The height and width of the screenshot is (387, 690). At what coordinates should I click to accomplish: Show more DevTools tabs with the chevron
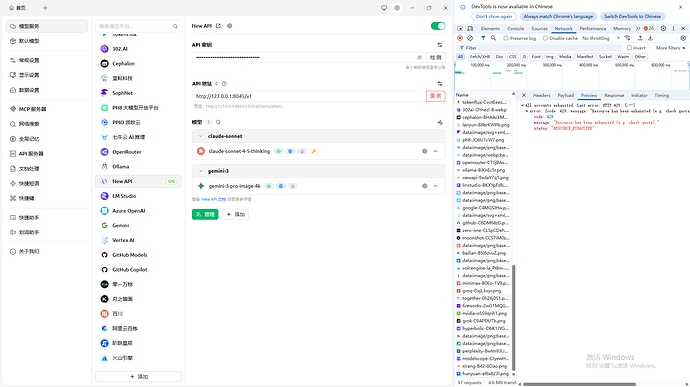pos(638,29)
